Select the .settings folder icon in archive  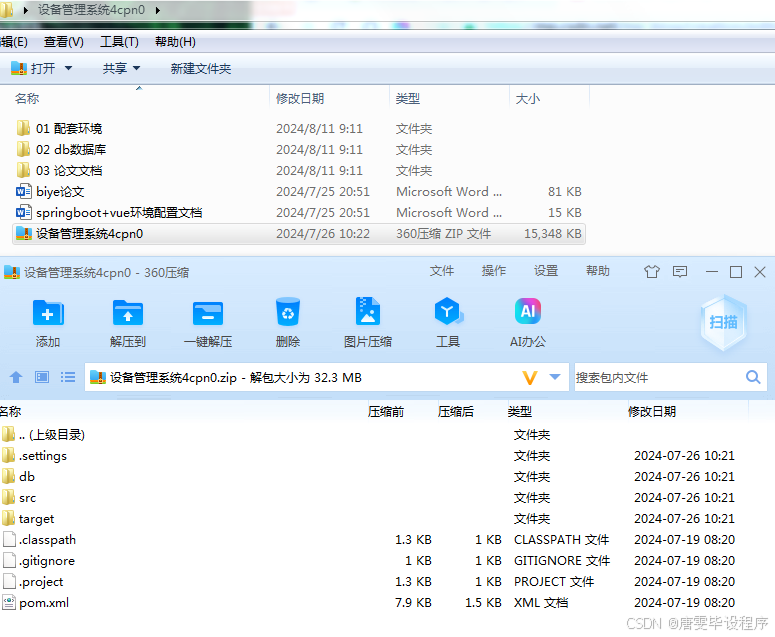point(8,455)
